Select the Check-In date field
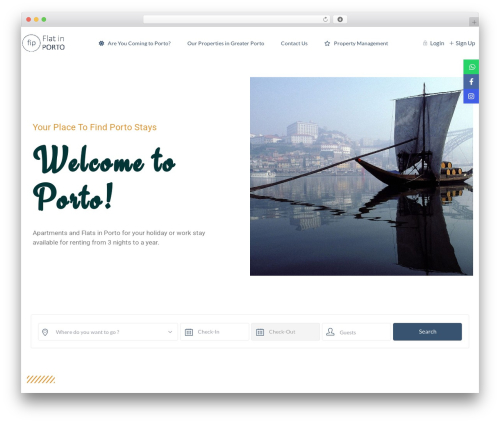The image size is (500, 423). click(x=215, y=332)
